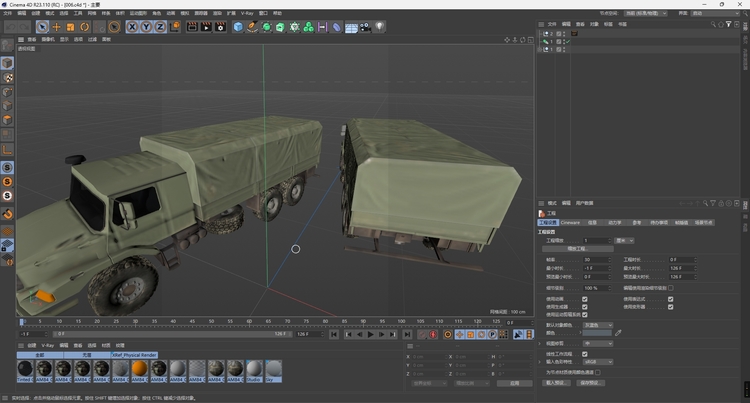Screen dimensions: 750x403
Task: Go to start of animation
Action: tap(334, 335)
